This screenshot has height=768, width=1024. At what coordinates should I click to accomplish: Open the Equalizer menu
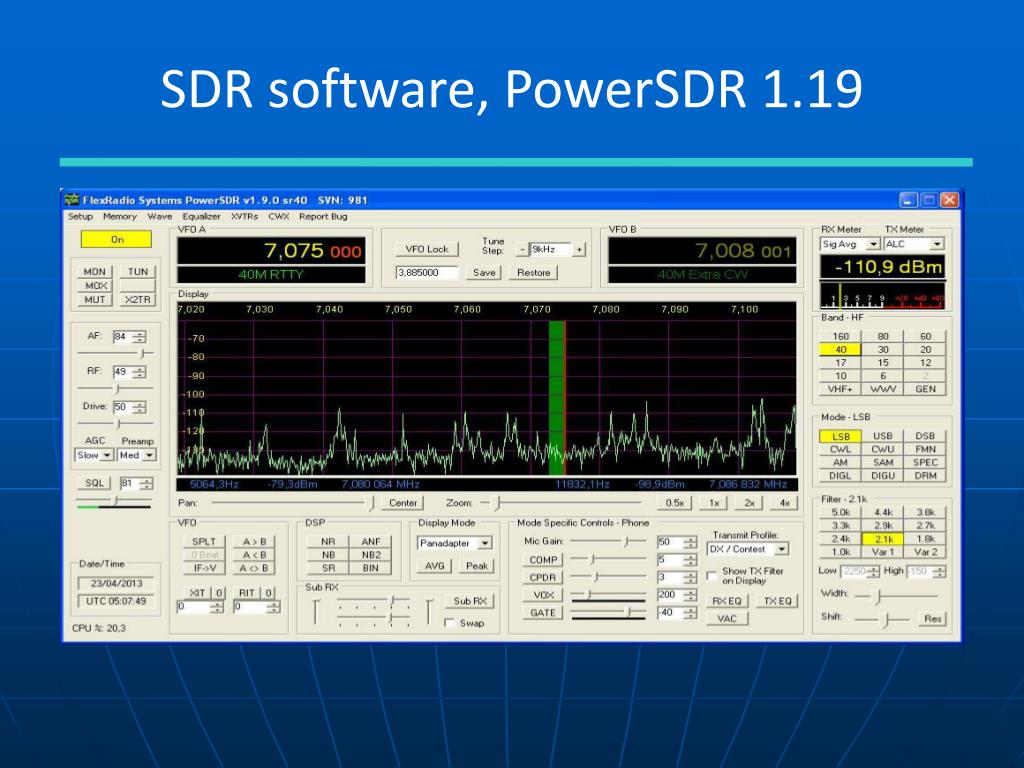(201, 217)
